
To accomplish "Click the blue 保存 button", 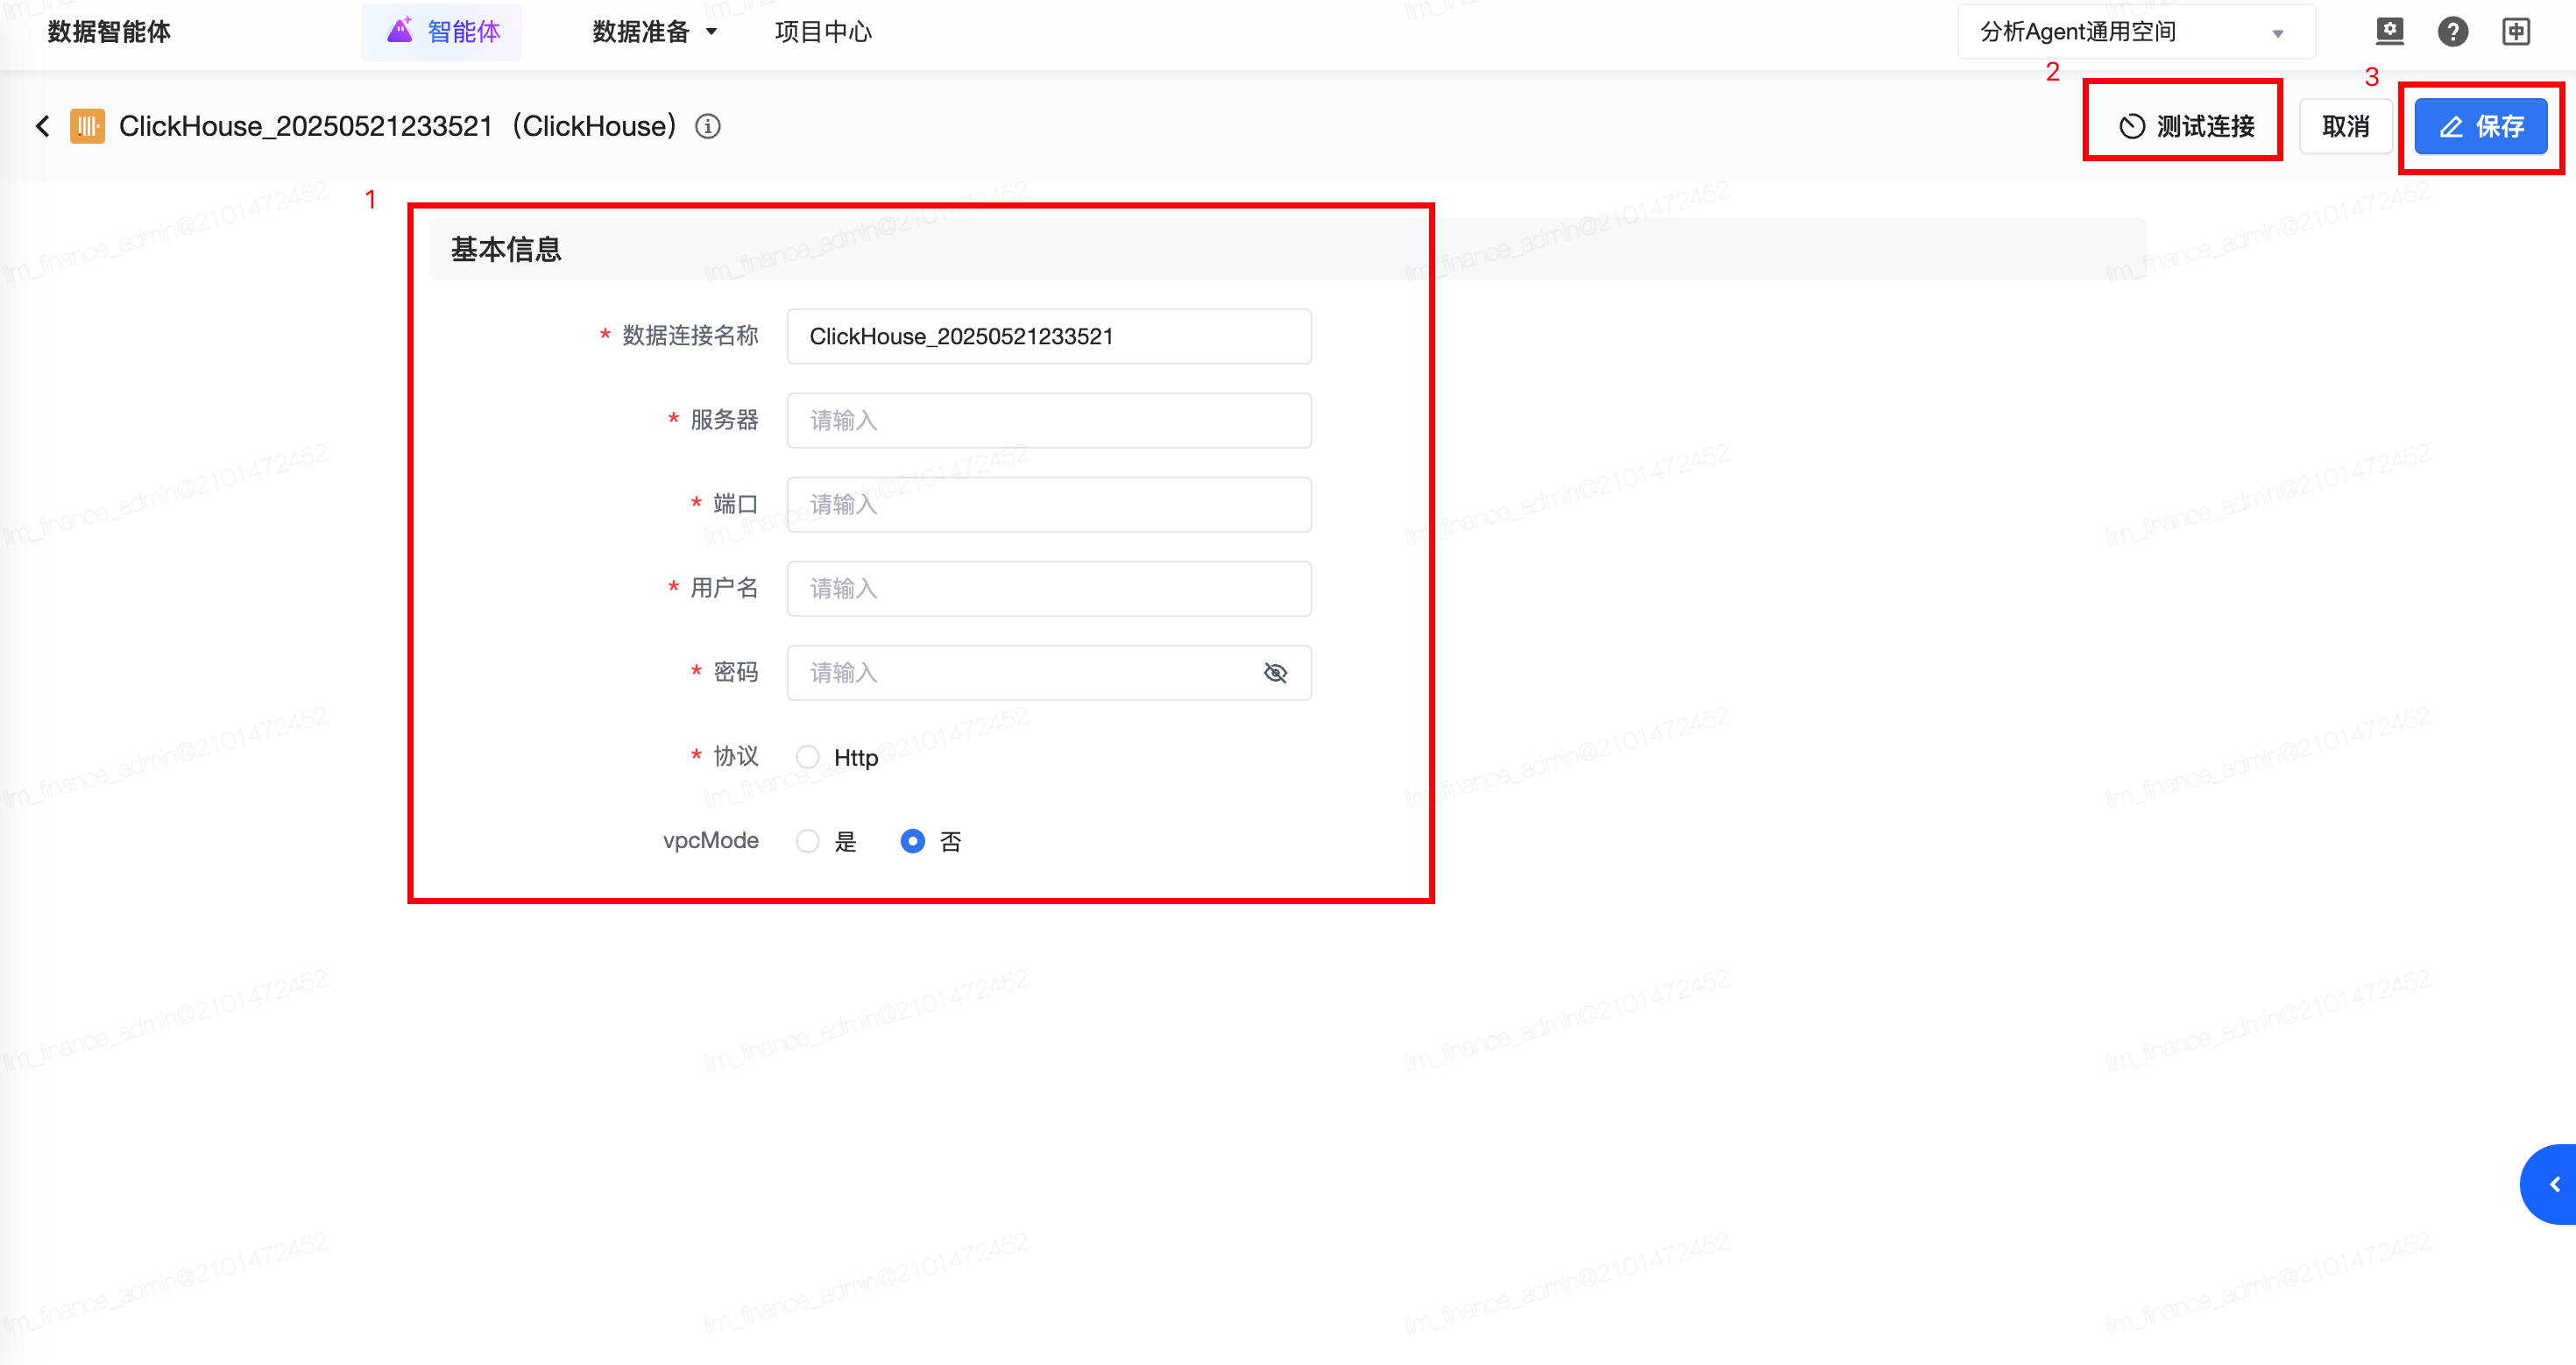I will point(2481,126).
